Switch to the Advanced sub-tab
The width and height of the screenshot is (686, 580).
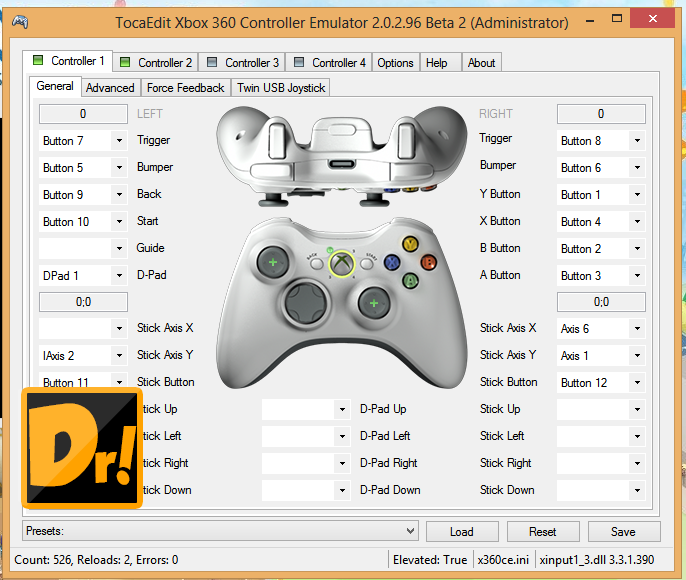(x=110, y=88)
